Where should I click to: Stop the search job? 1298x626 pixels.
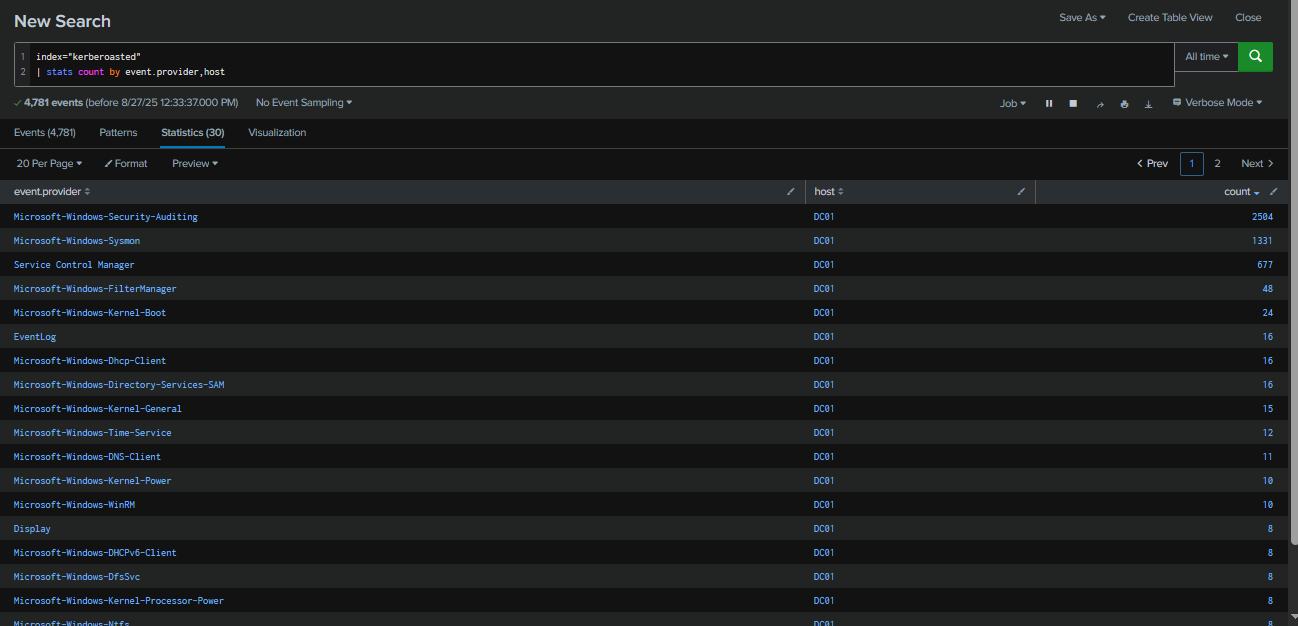[x=1073, y=103]
